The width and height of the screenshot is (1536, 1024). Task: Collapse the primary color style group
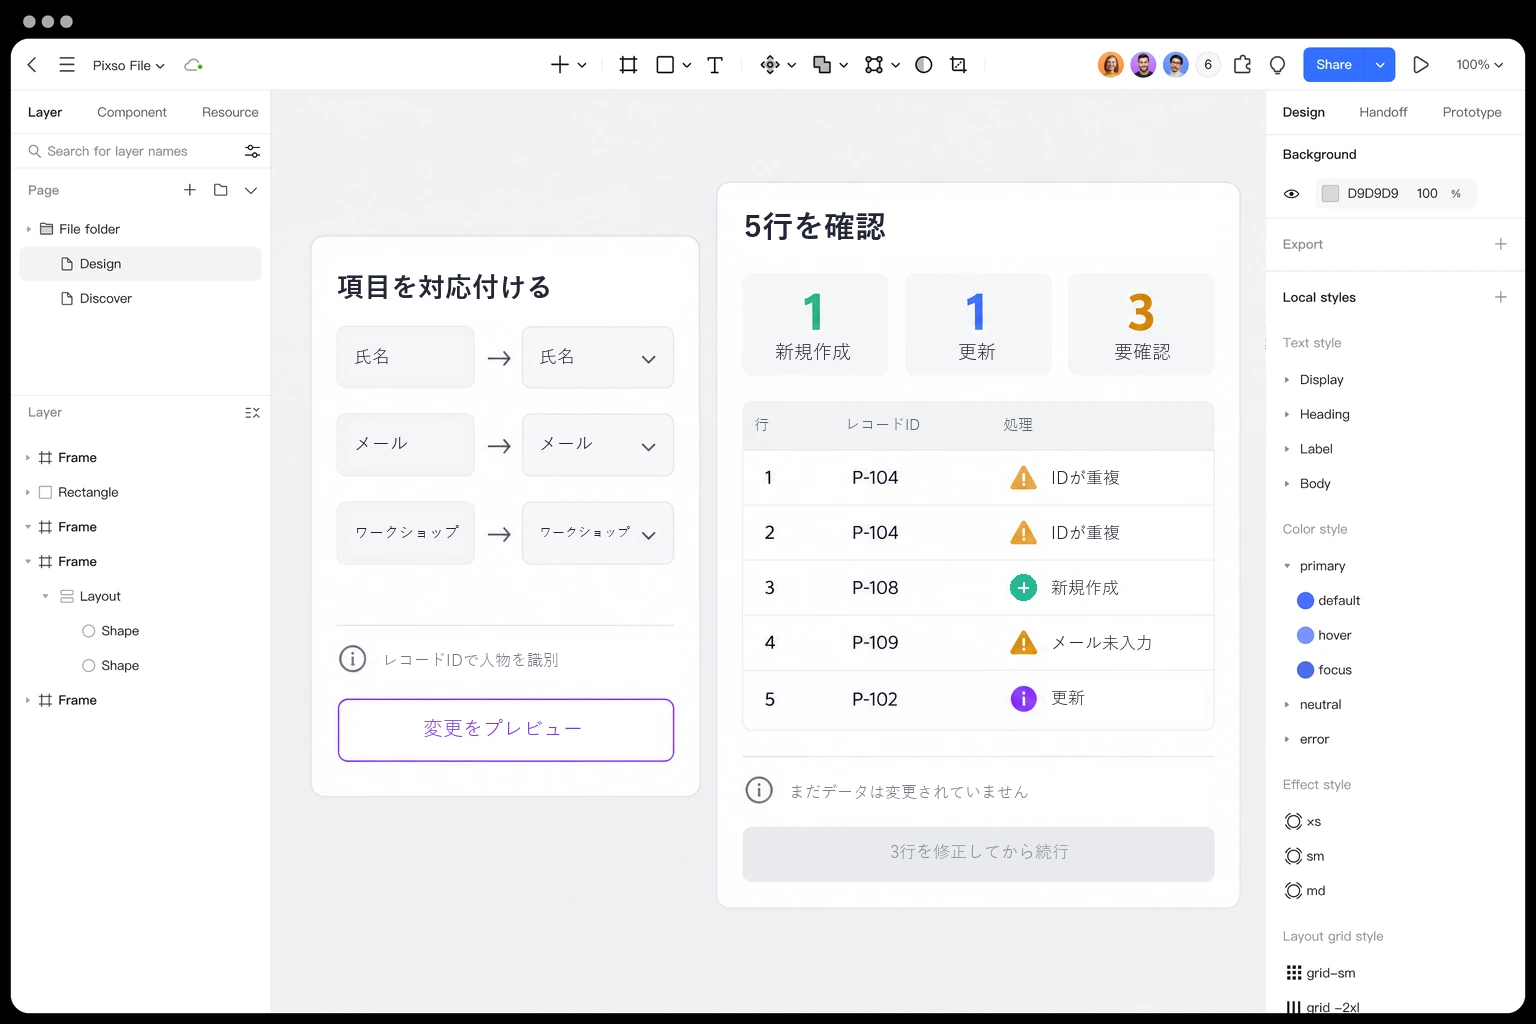pyautogui.click(x=1287, y=566)
